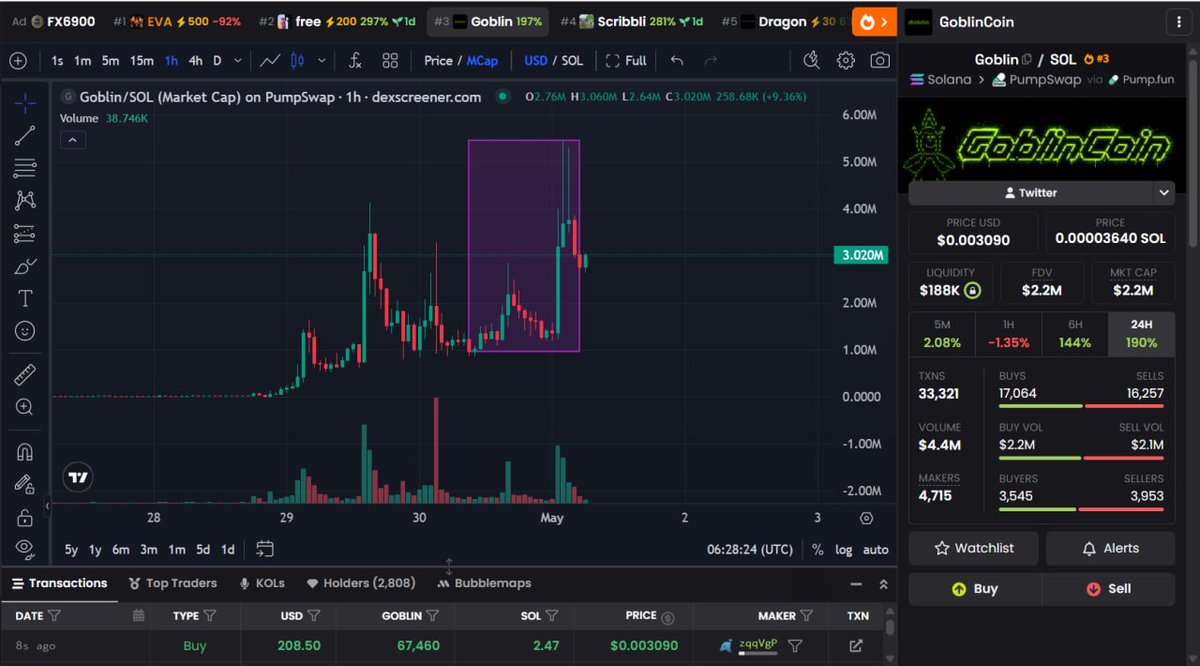The width and height of the screenshot is (1200, 666).
Task: Undo last chart action
Action: click(677, 60)
